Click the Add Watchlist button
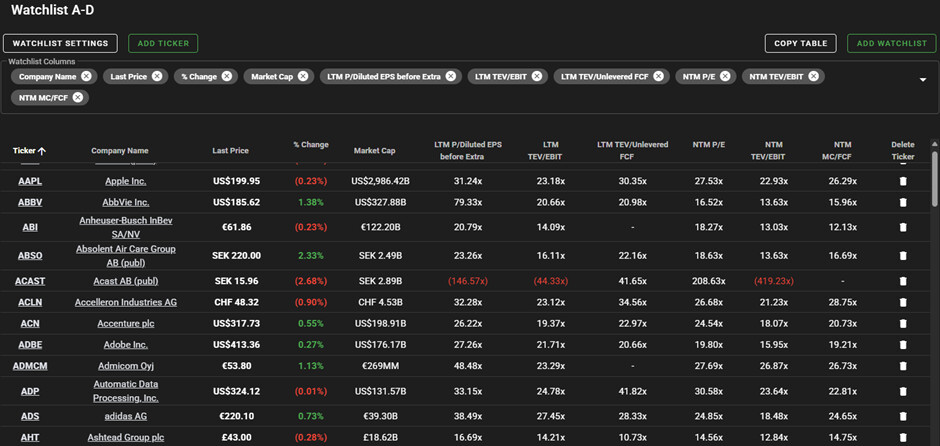 click(x=891, y=44)
